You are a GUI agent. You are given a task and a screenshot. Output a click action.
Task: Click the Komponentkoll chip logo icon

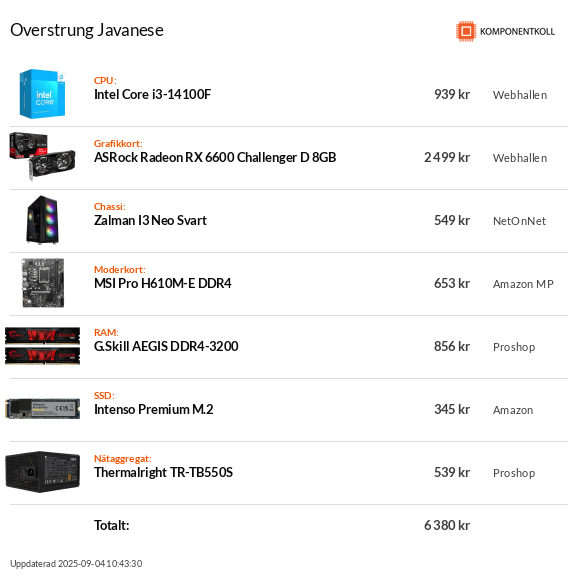coord(466,31)
